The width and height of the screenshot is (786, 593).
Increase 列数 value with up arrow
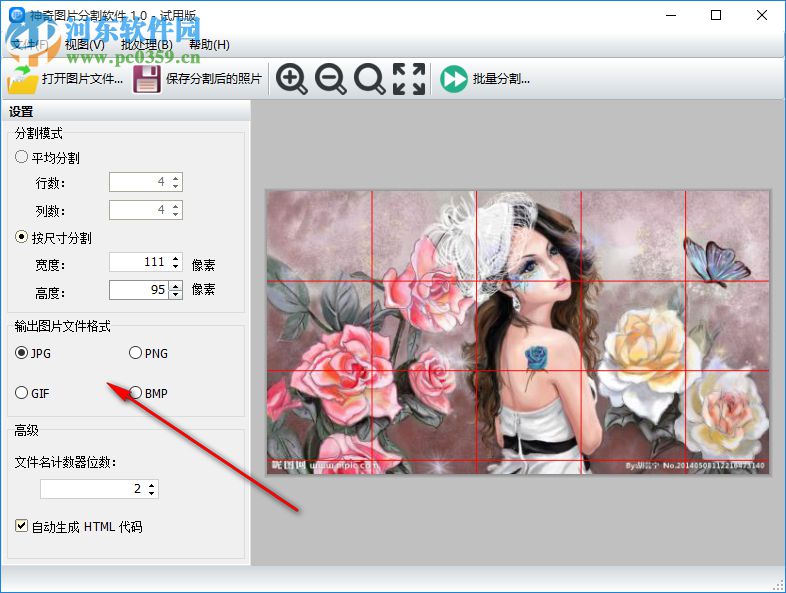tap(175, 206)
